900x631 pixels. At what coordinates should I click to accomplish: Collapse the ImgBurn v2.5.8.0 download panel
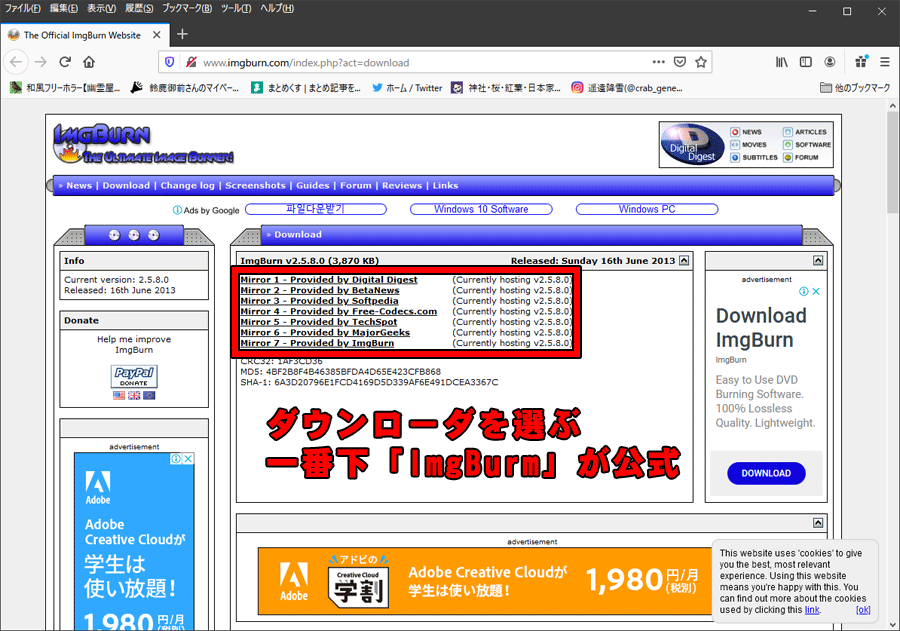point(684,261)
